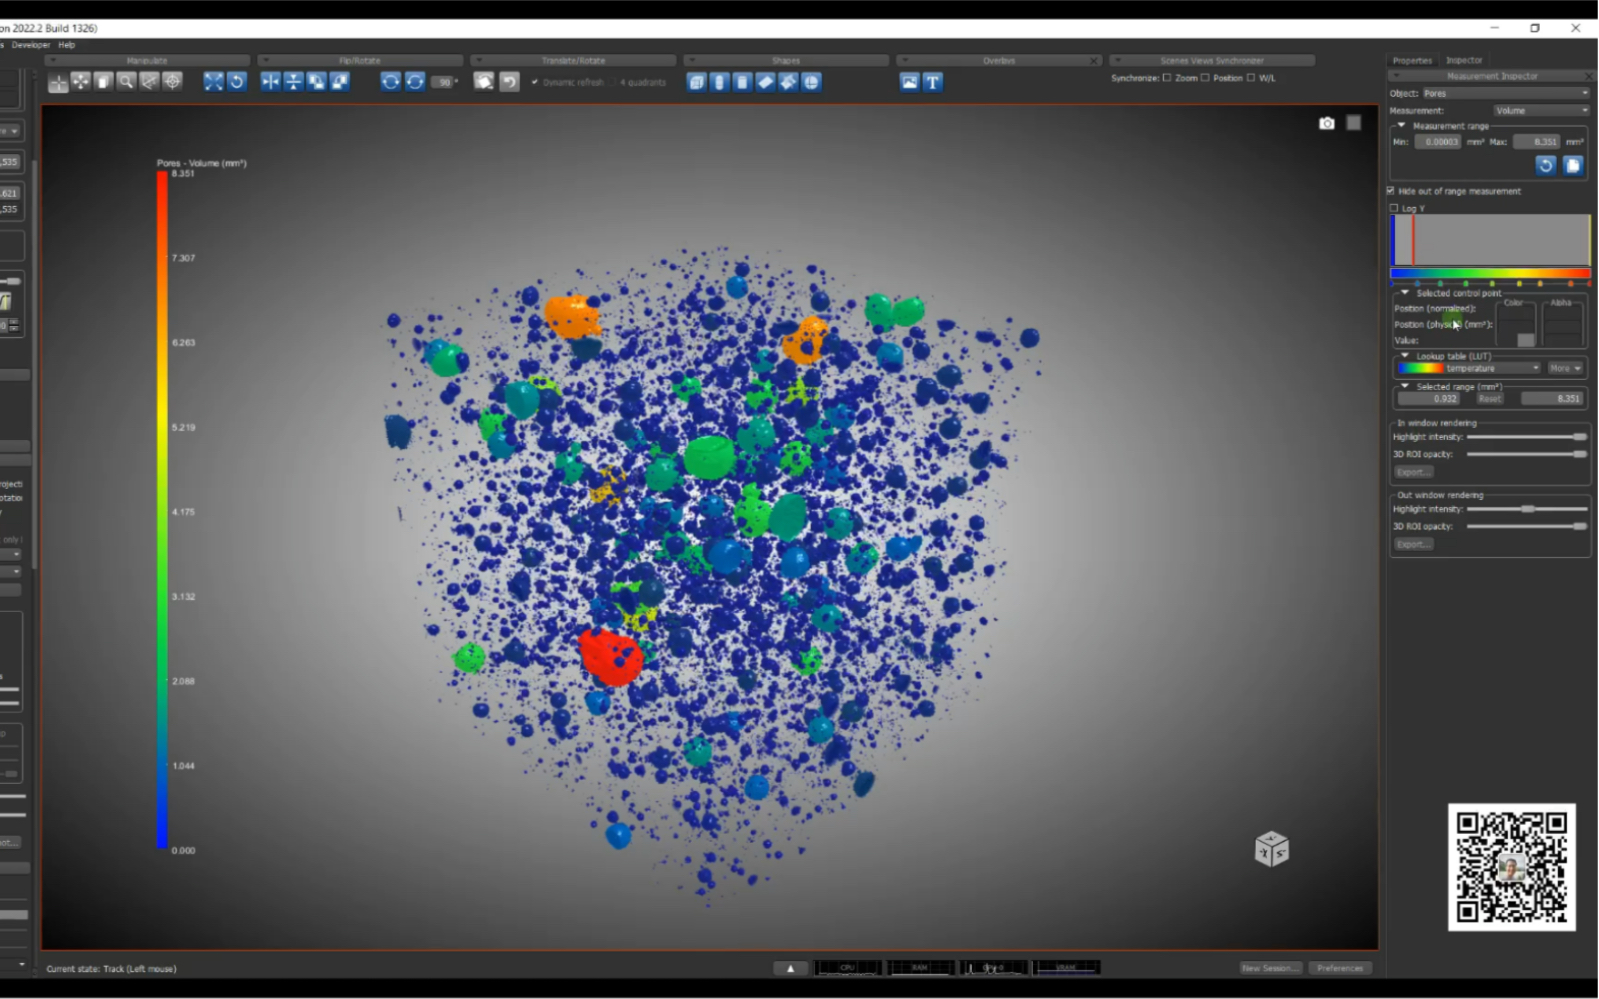Toggle the Dynamic refresh checkbox
The height and width of the screenshot is (999, 1599).
pos(535,82)
